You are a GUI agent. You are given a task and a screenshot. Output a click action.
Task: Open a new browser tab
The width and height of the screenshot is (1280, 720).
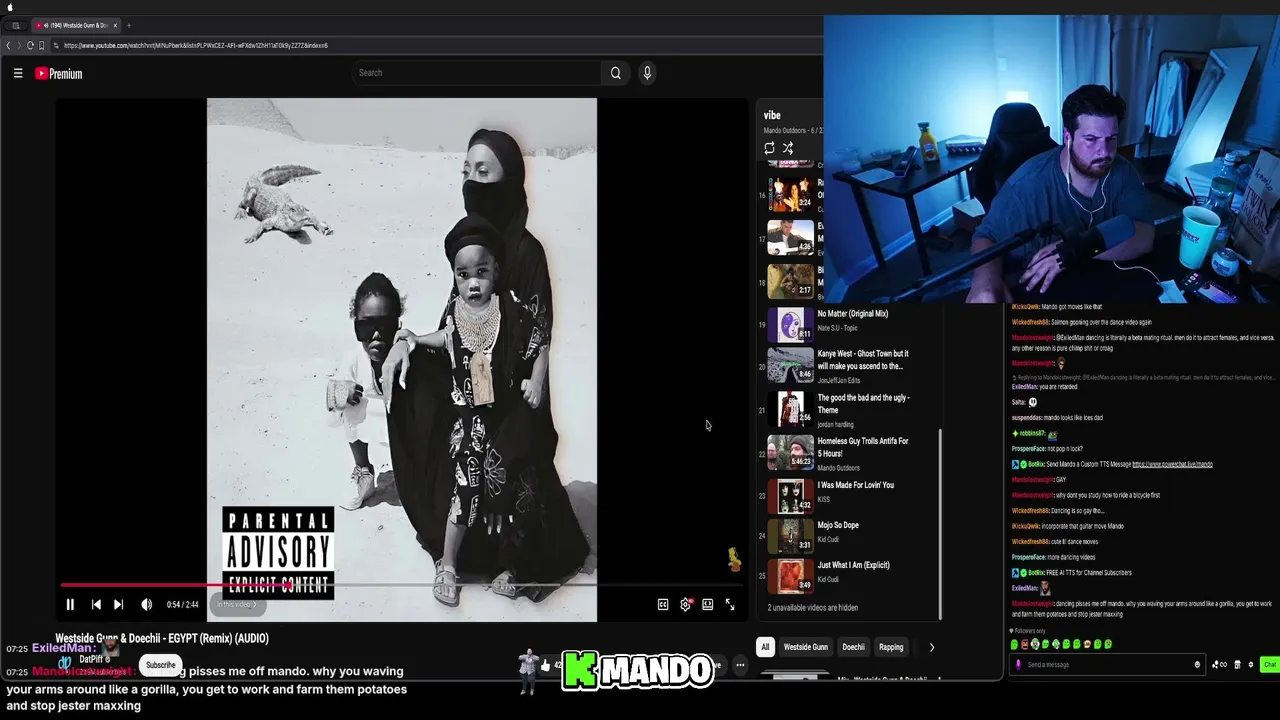click(129, 25)
